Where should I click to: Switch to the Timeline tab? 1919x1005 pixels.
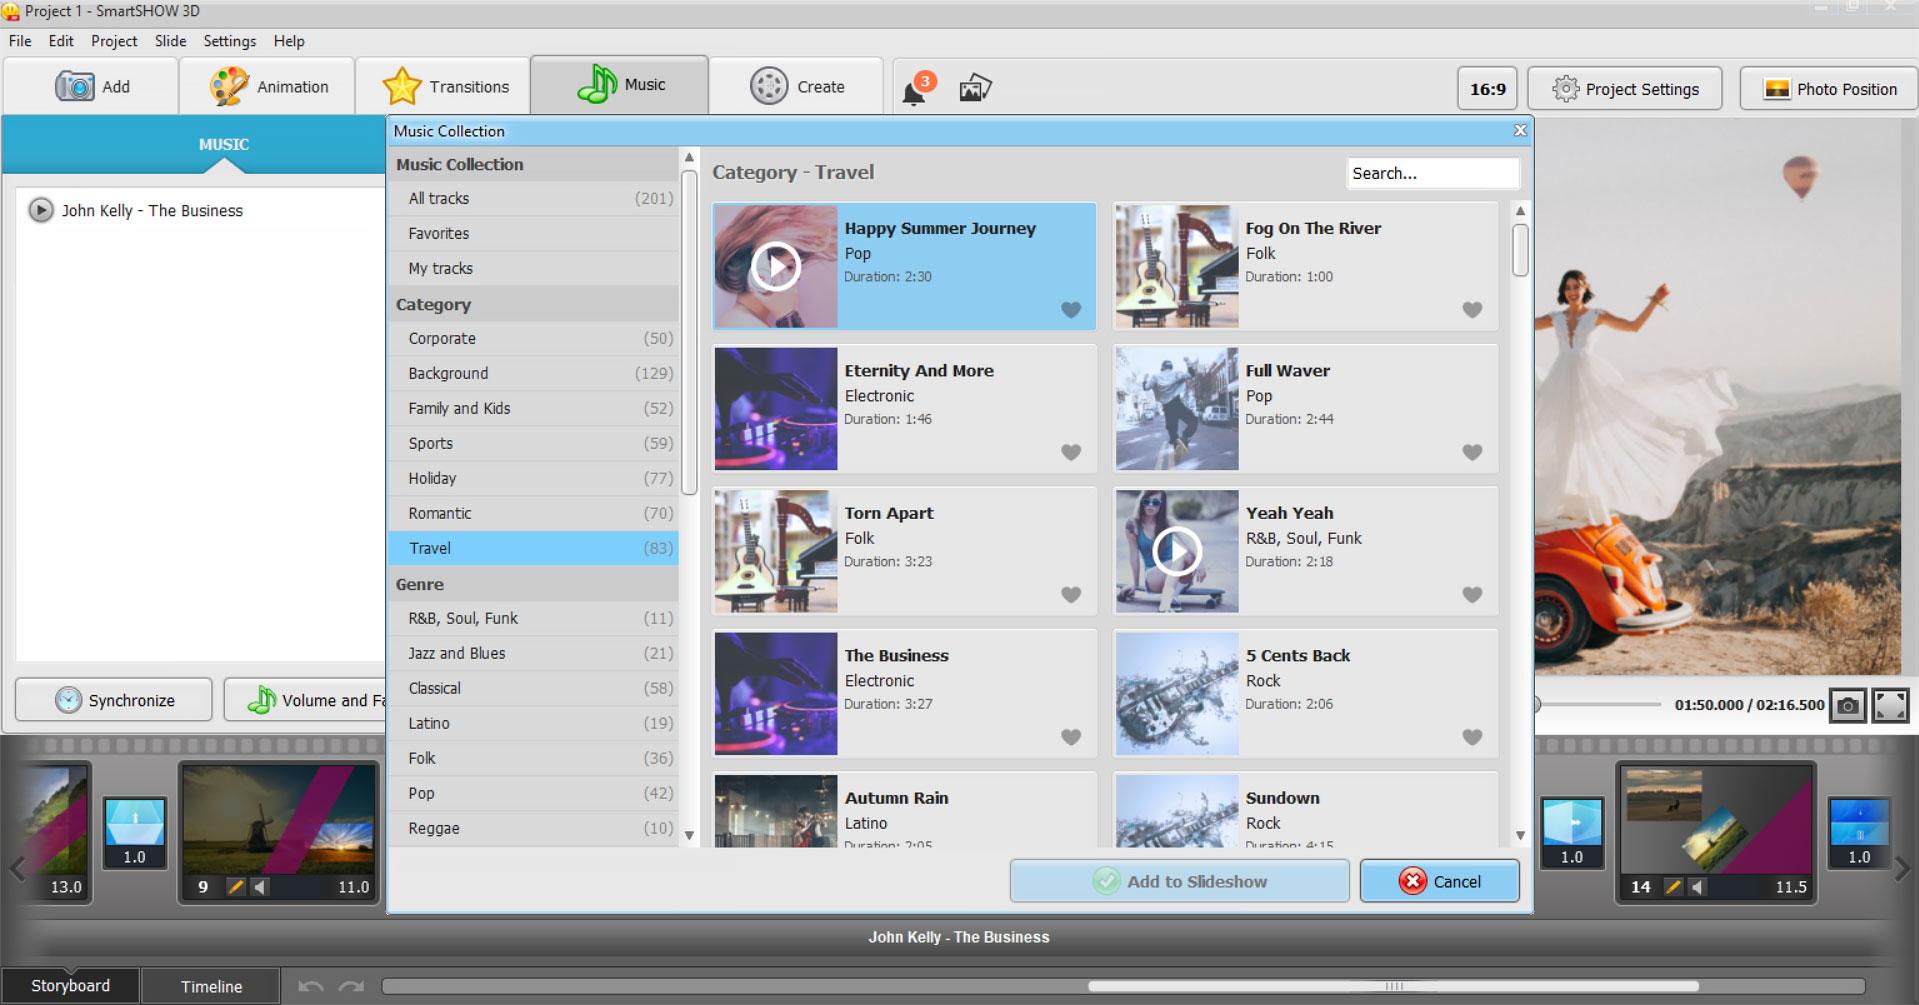pos(211,986)
